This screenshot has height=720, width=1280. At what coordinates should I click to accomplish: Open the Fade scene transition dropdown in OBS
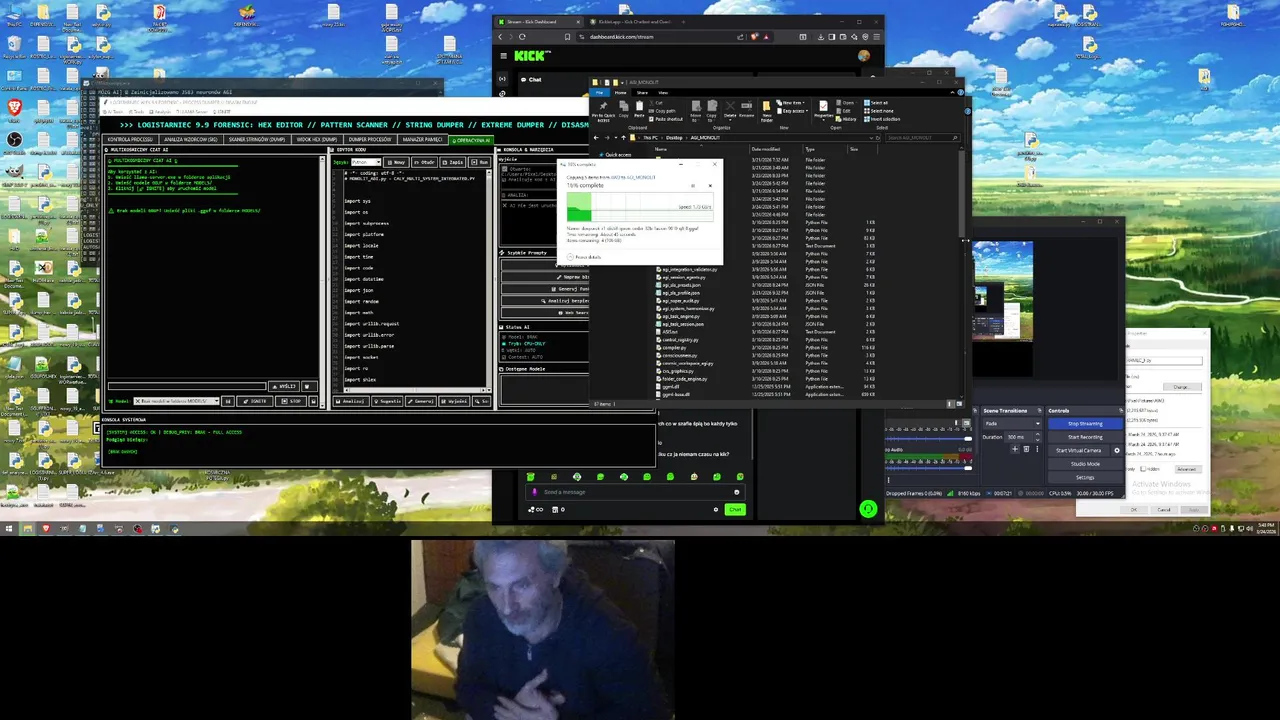pos(1013,424)
